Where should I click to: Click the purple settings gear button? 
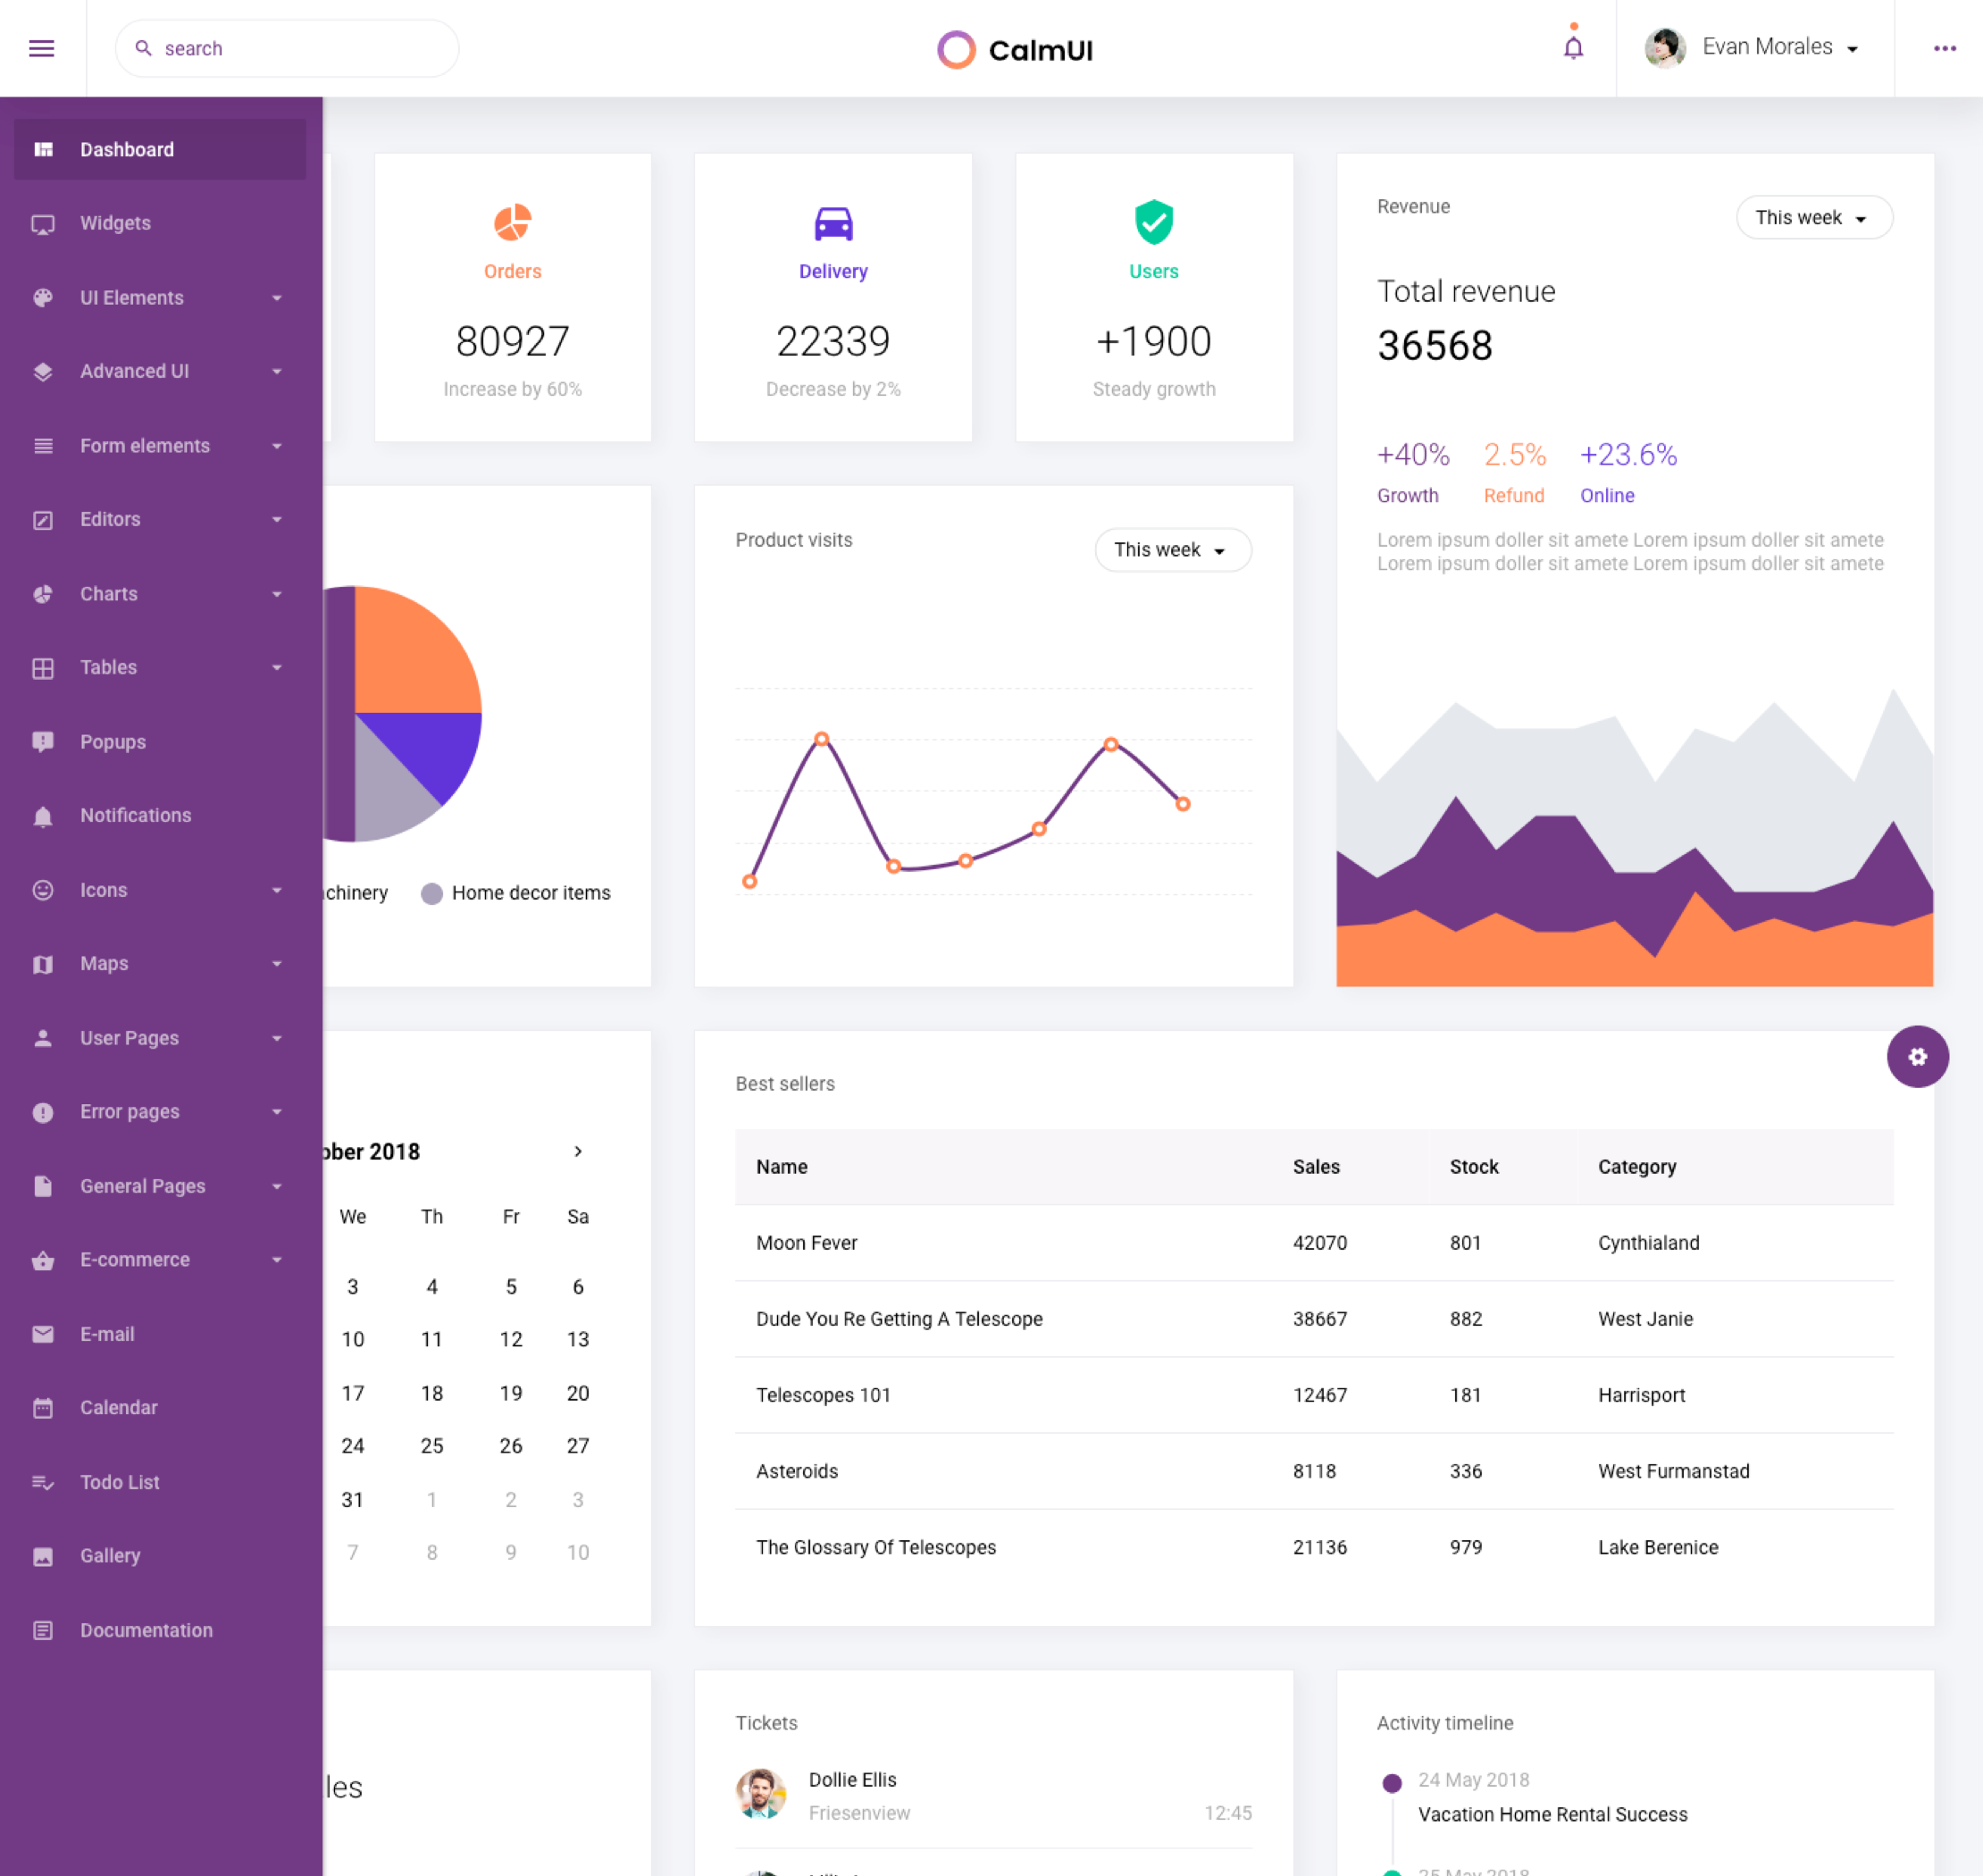coord(1916,1056)
